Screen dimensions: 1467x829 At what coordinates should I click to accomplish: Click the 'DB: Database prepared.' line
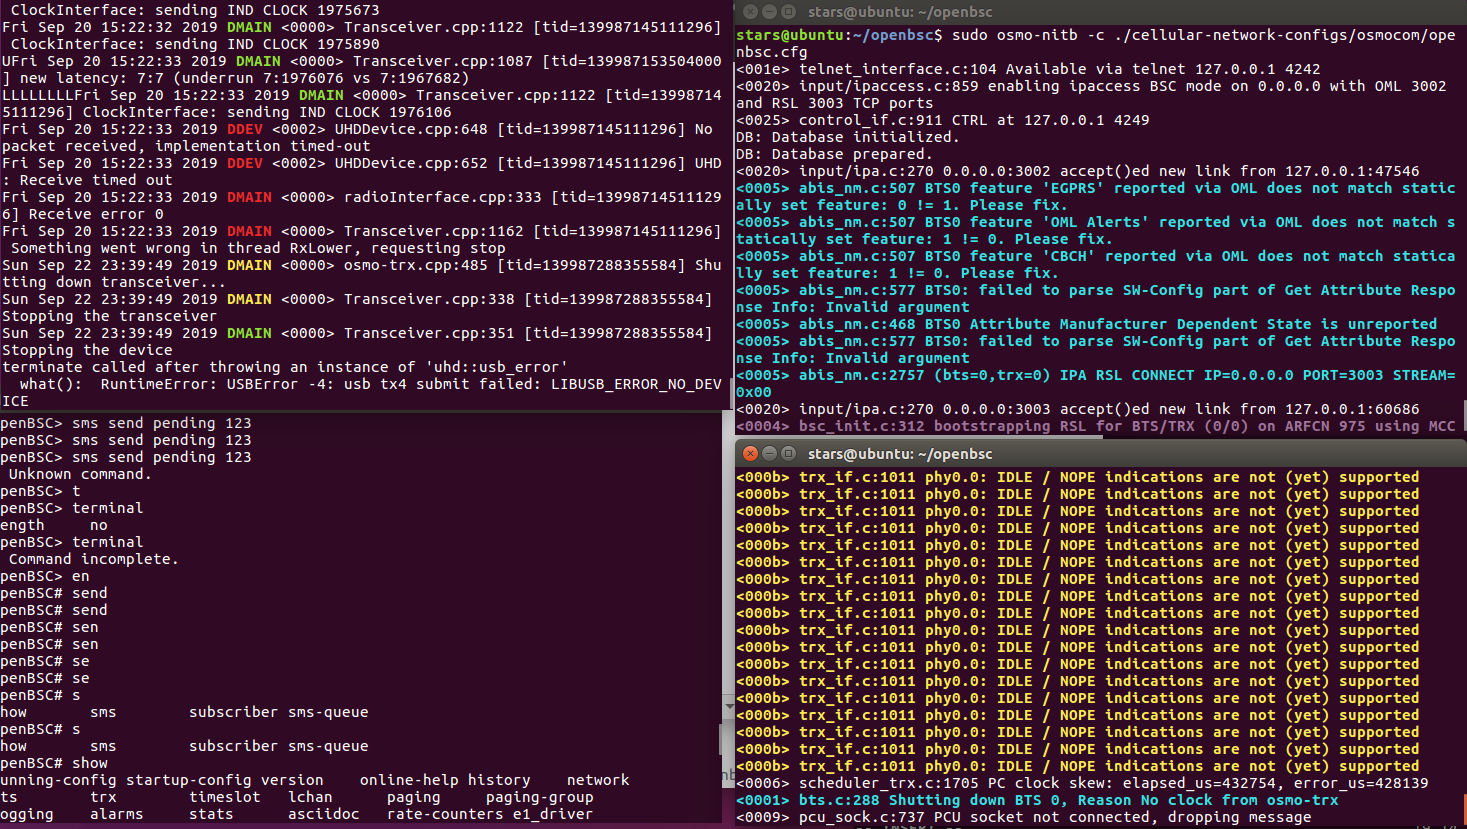click(834, 154)
